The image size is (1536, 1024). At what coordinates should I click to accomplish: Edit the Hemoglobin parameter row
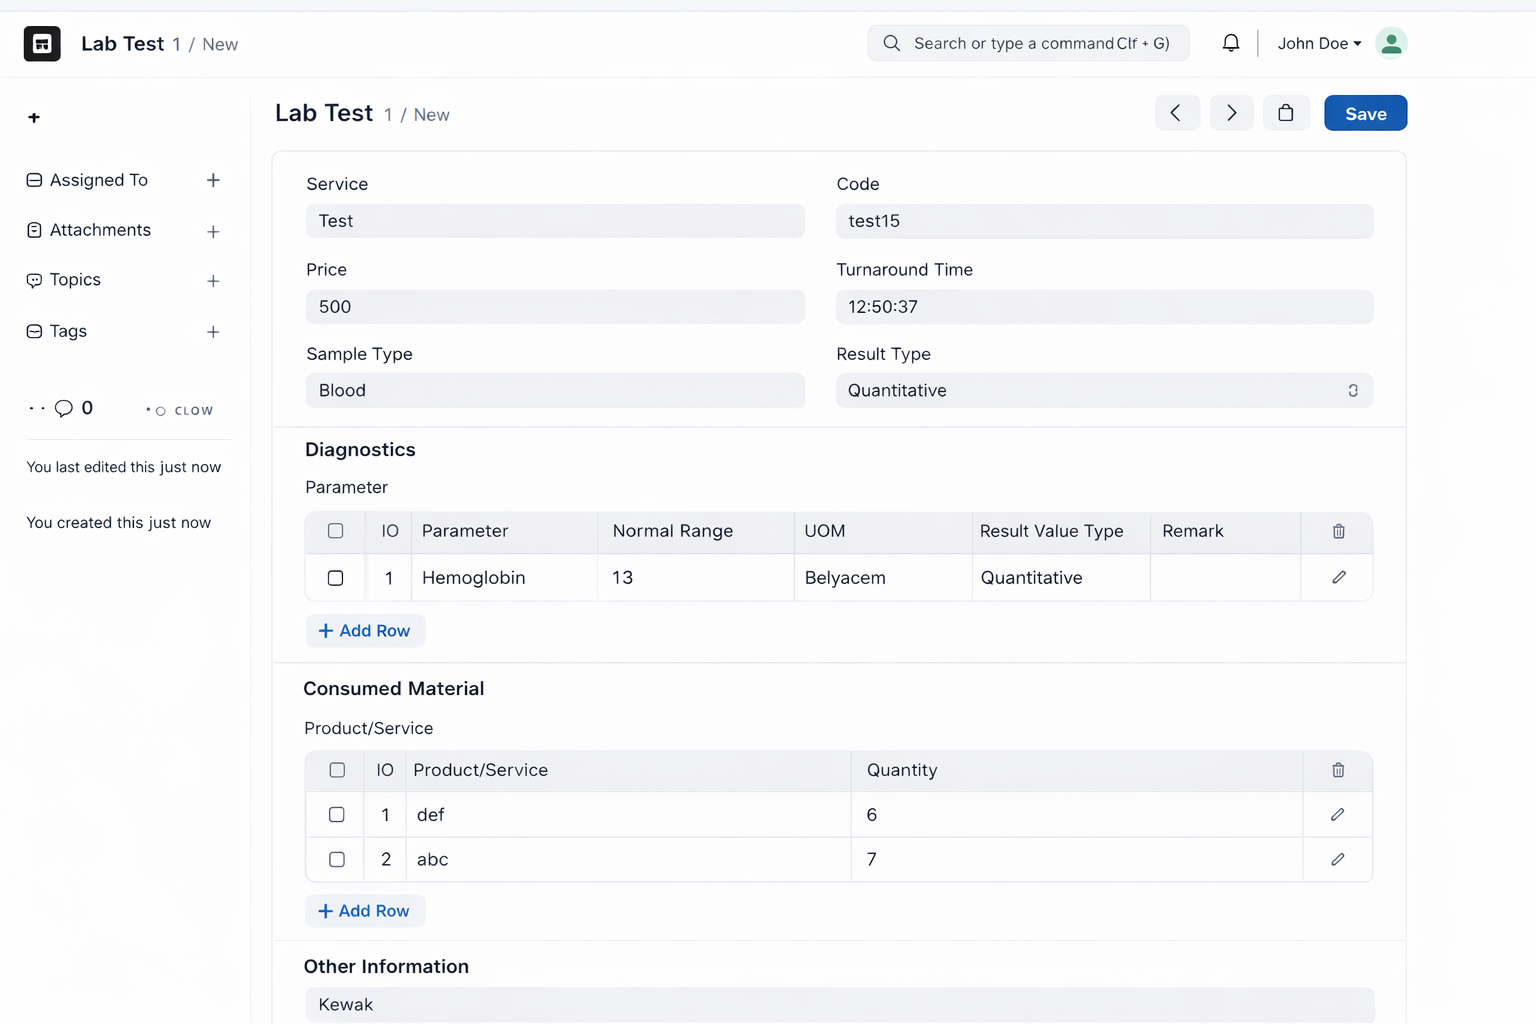[x=1338, y=577]
